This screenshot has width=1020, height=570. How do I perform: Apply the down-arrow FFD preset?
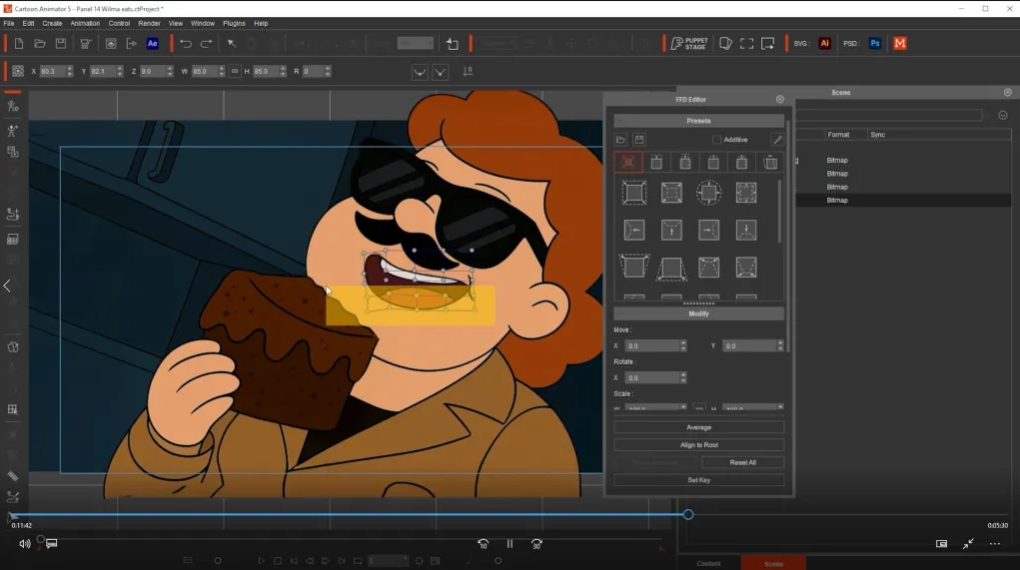tap(746, 230)
